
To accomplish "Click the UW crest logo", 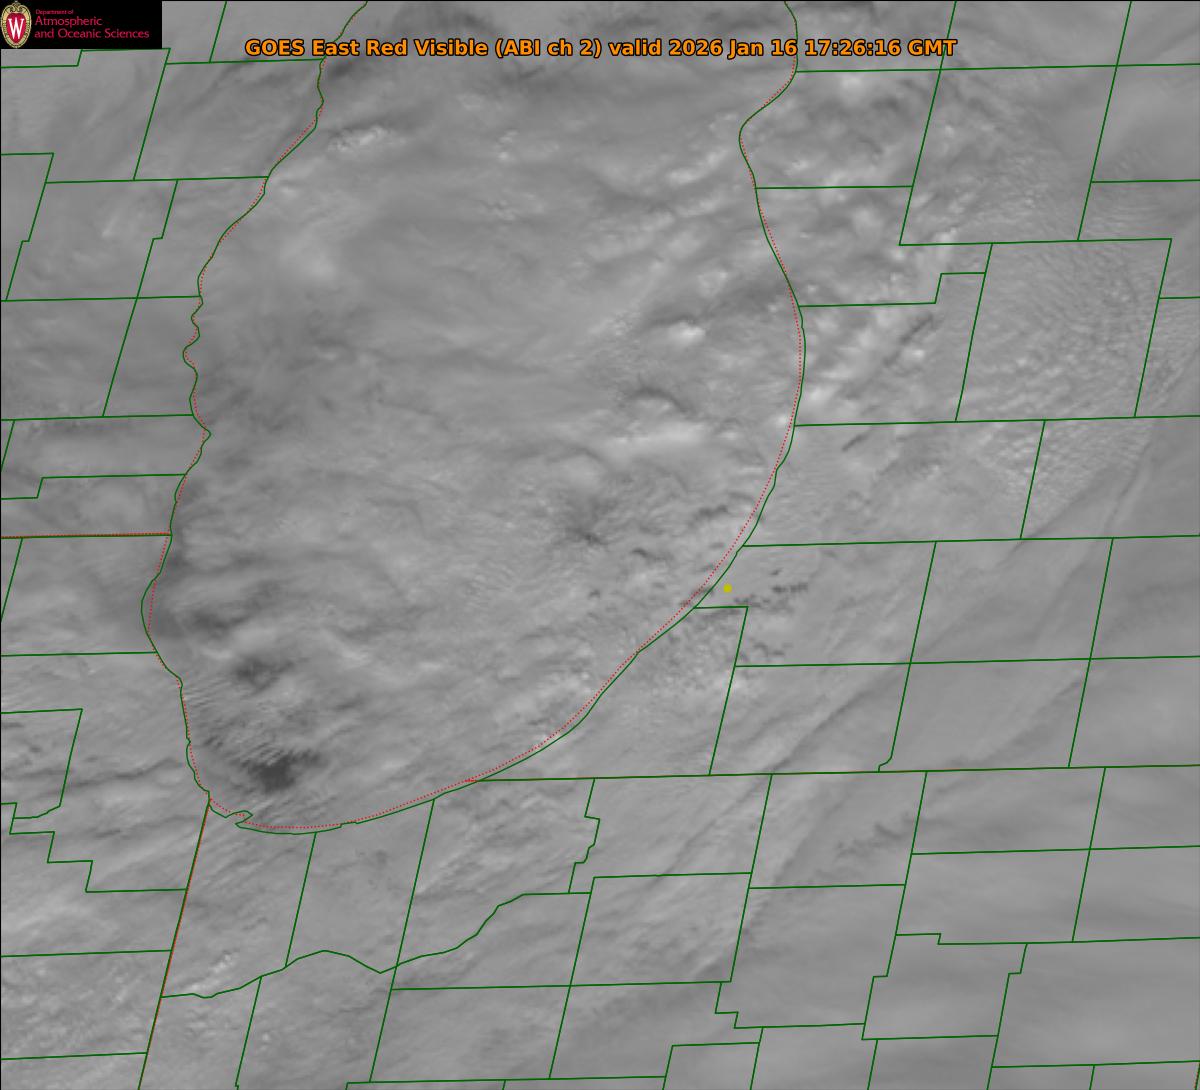I will tap(16, 25).
